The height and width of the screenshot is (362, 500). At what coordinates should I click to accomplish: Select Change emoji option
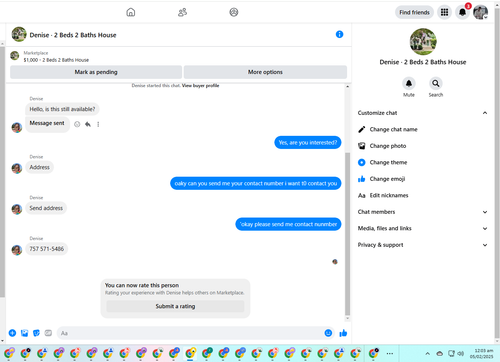422,179
